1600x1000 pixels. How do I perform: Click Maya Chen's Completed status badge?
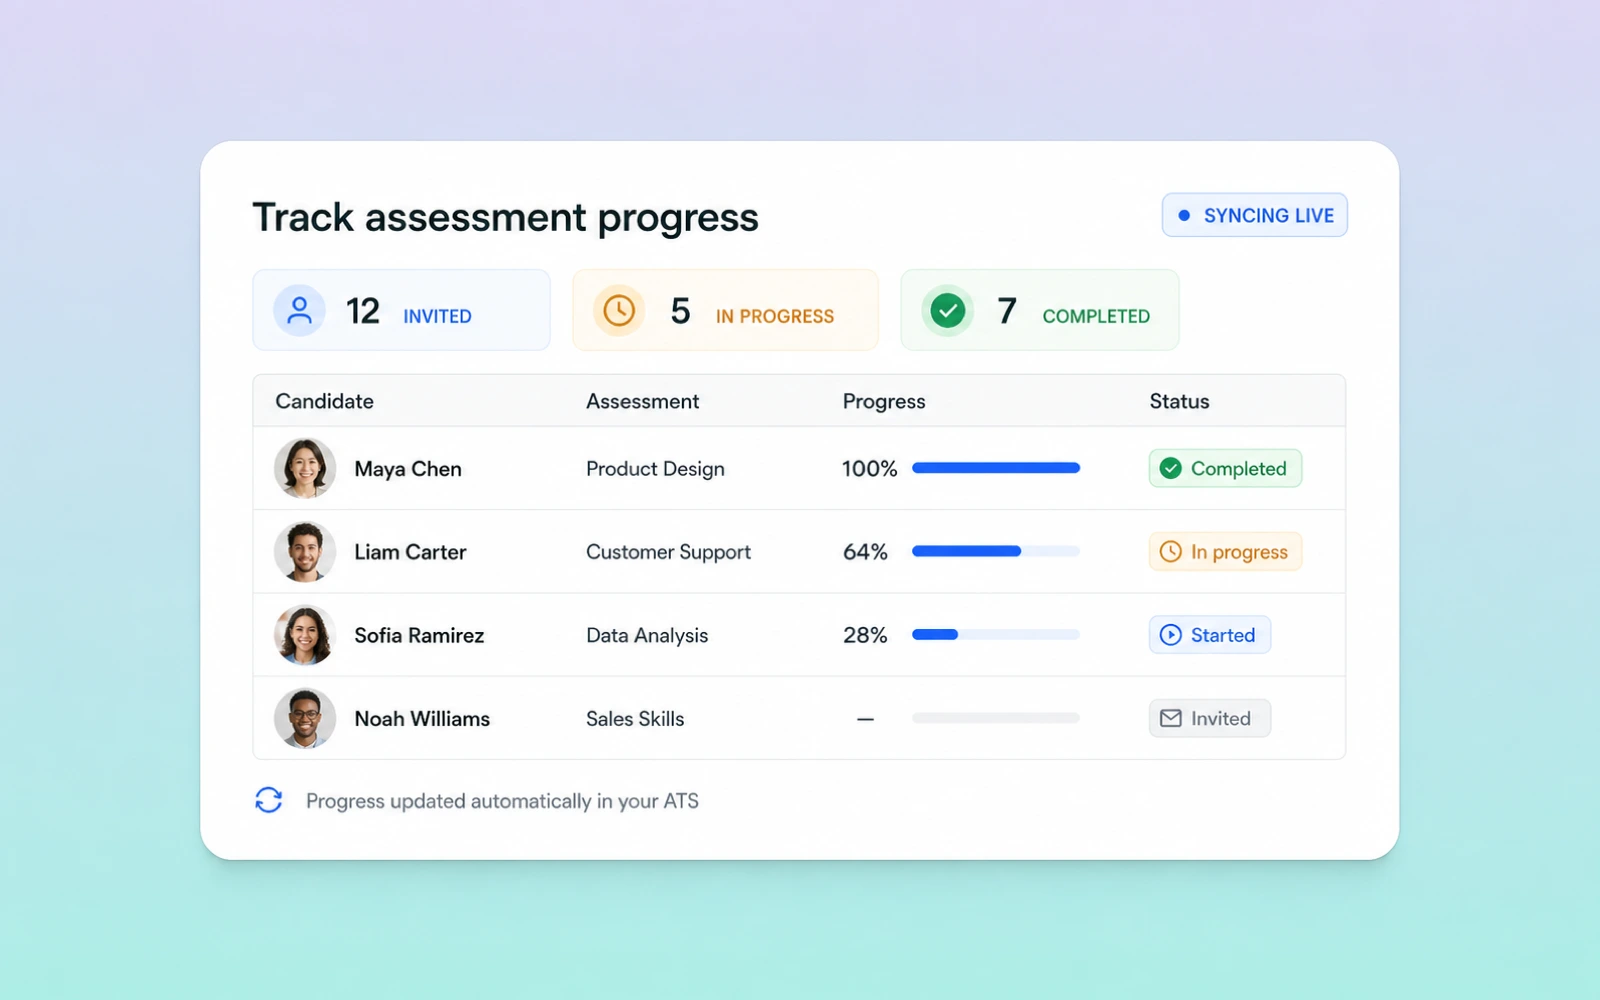[x=1225, y=468]
